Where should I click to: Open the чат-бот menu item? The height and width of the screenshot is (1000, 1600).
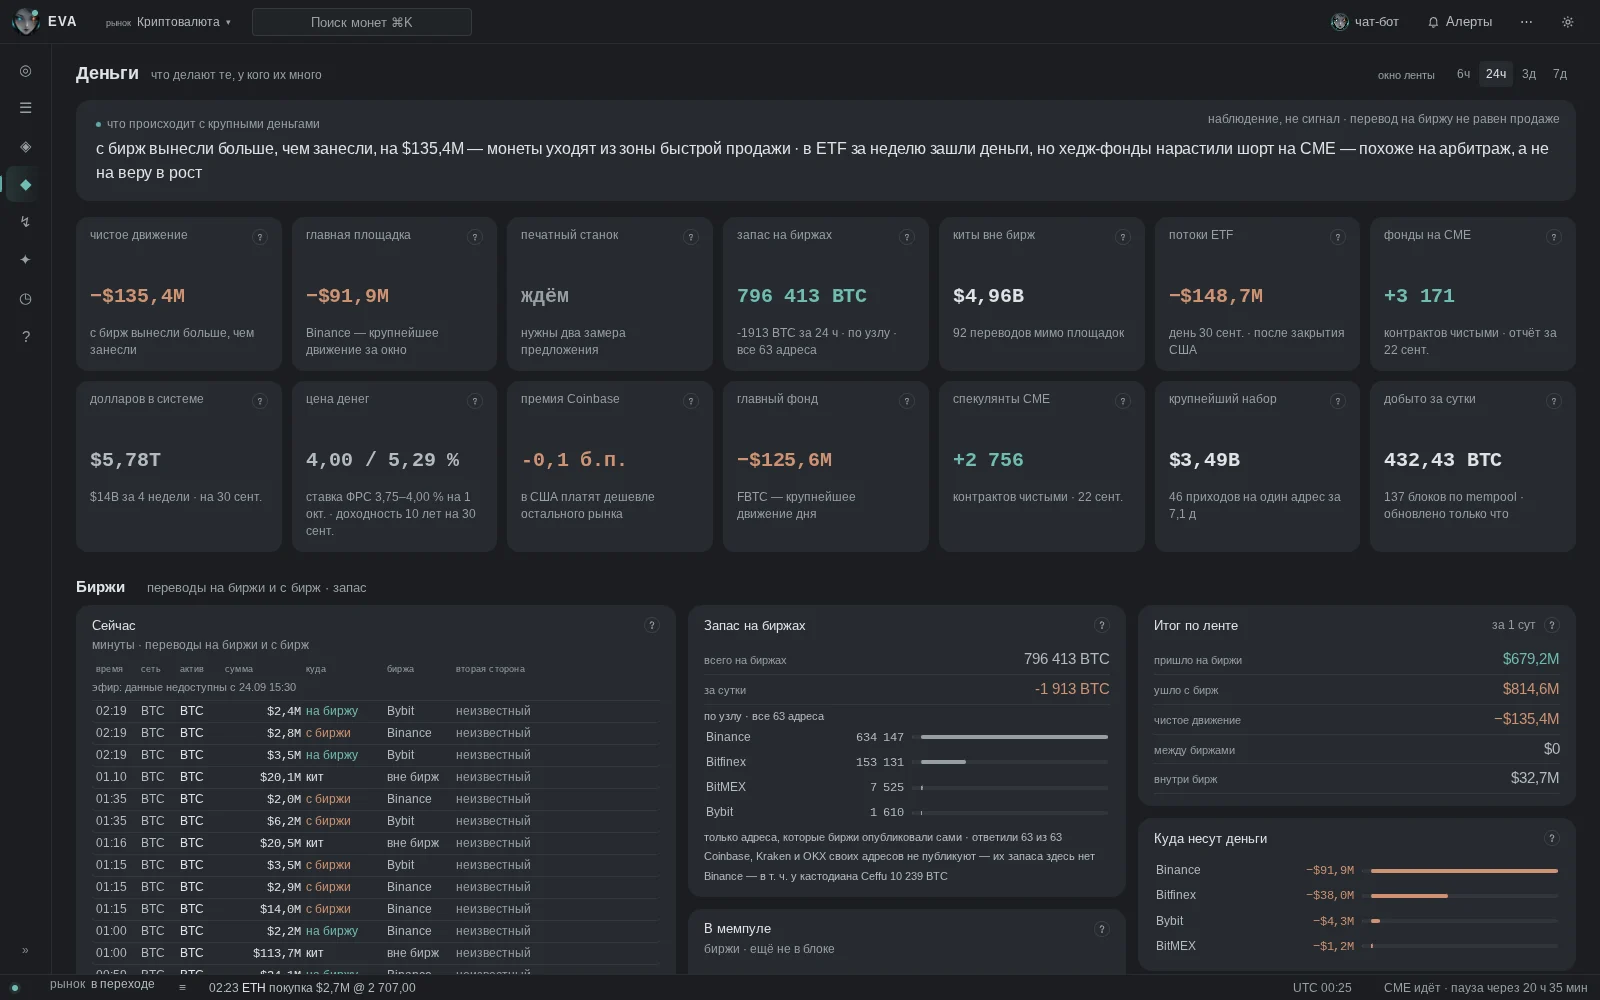tap(1365, 22)
